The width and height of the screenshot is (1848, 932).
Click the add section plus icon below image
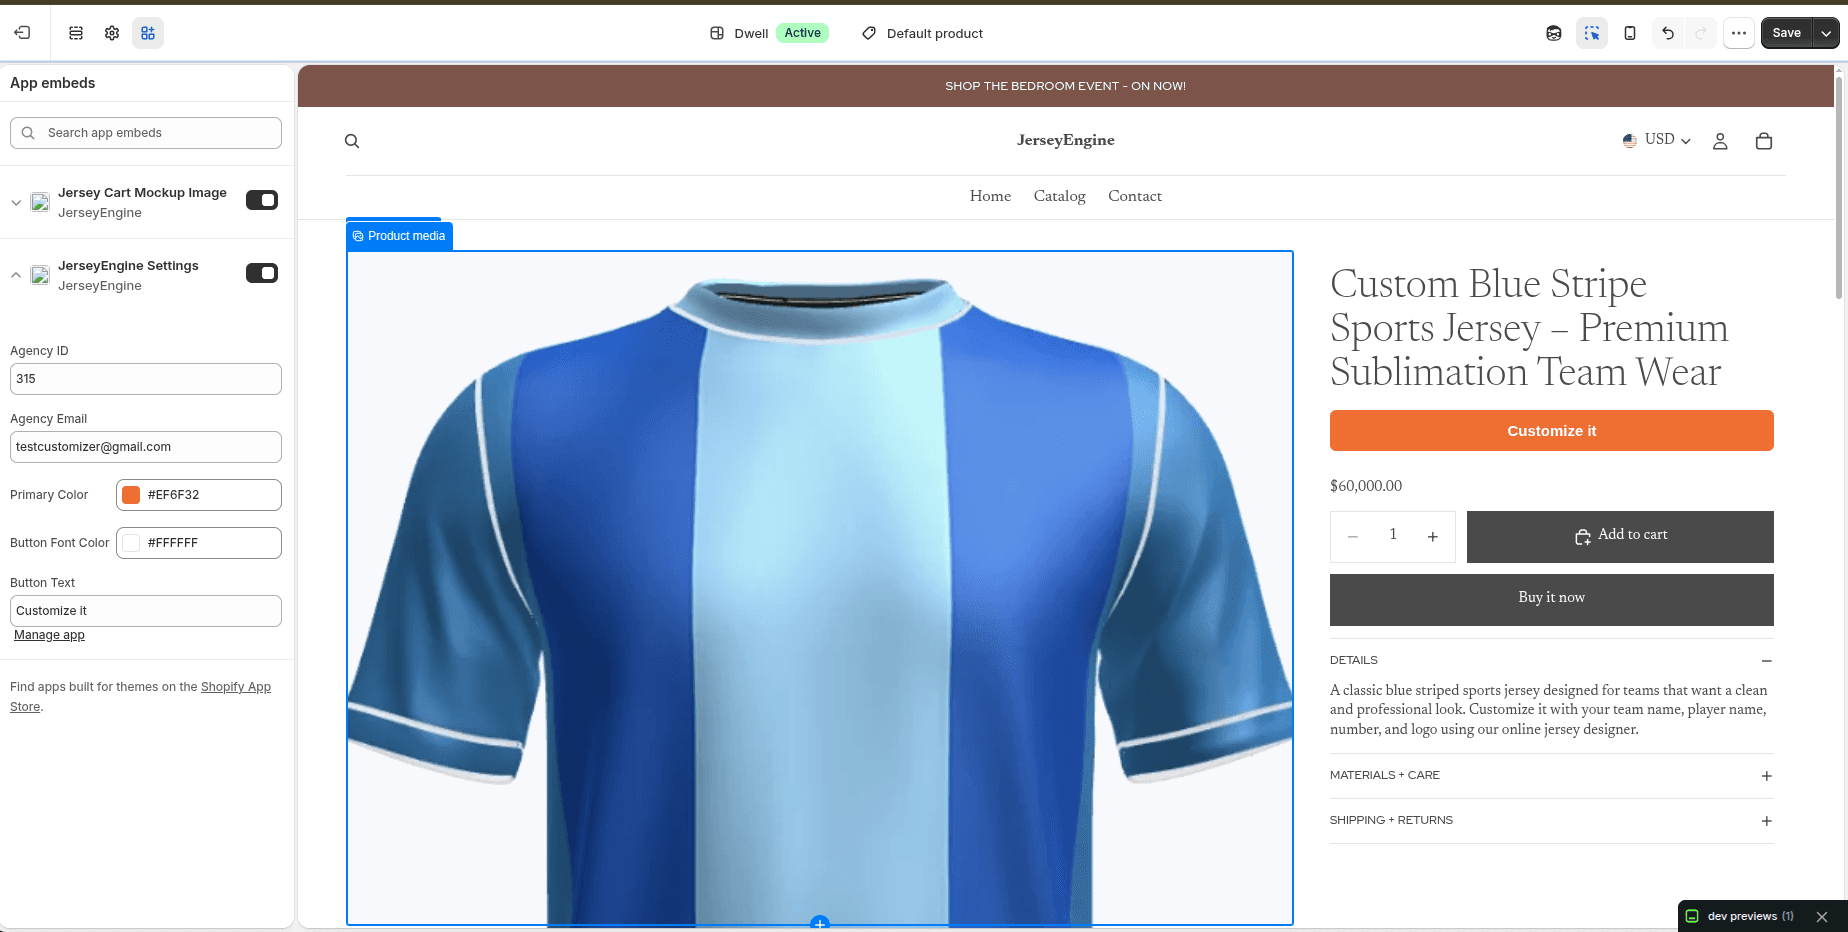(820, 923)
